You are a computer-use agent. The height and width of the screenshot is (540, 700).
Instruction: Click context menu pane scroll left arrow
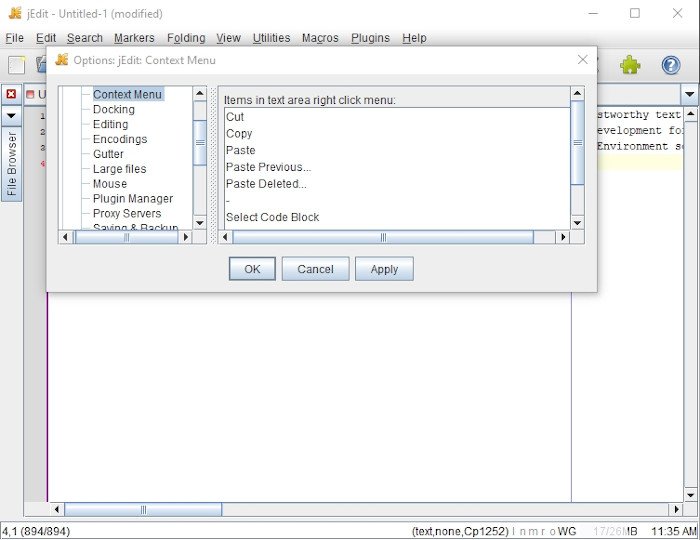(x=225, y=237)
